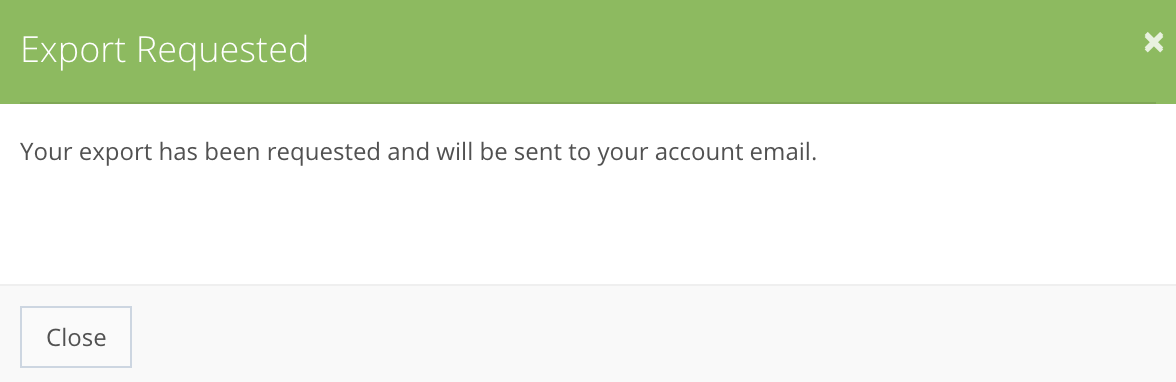Dismiss the dialog with the X icon
This screenshot has width=1176, height=382.
(1154, 44)
